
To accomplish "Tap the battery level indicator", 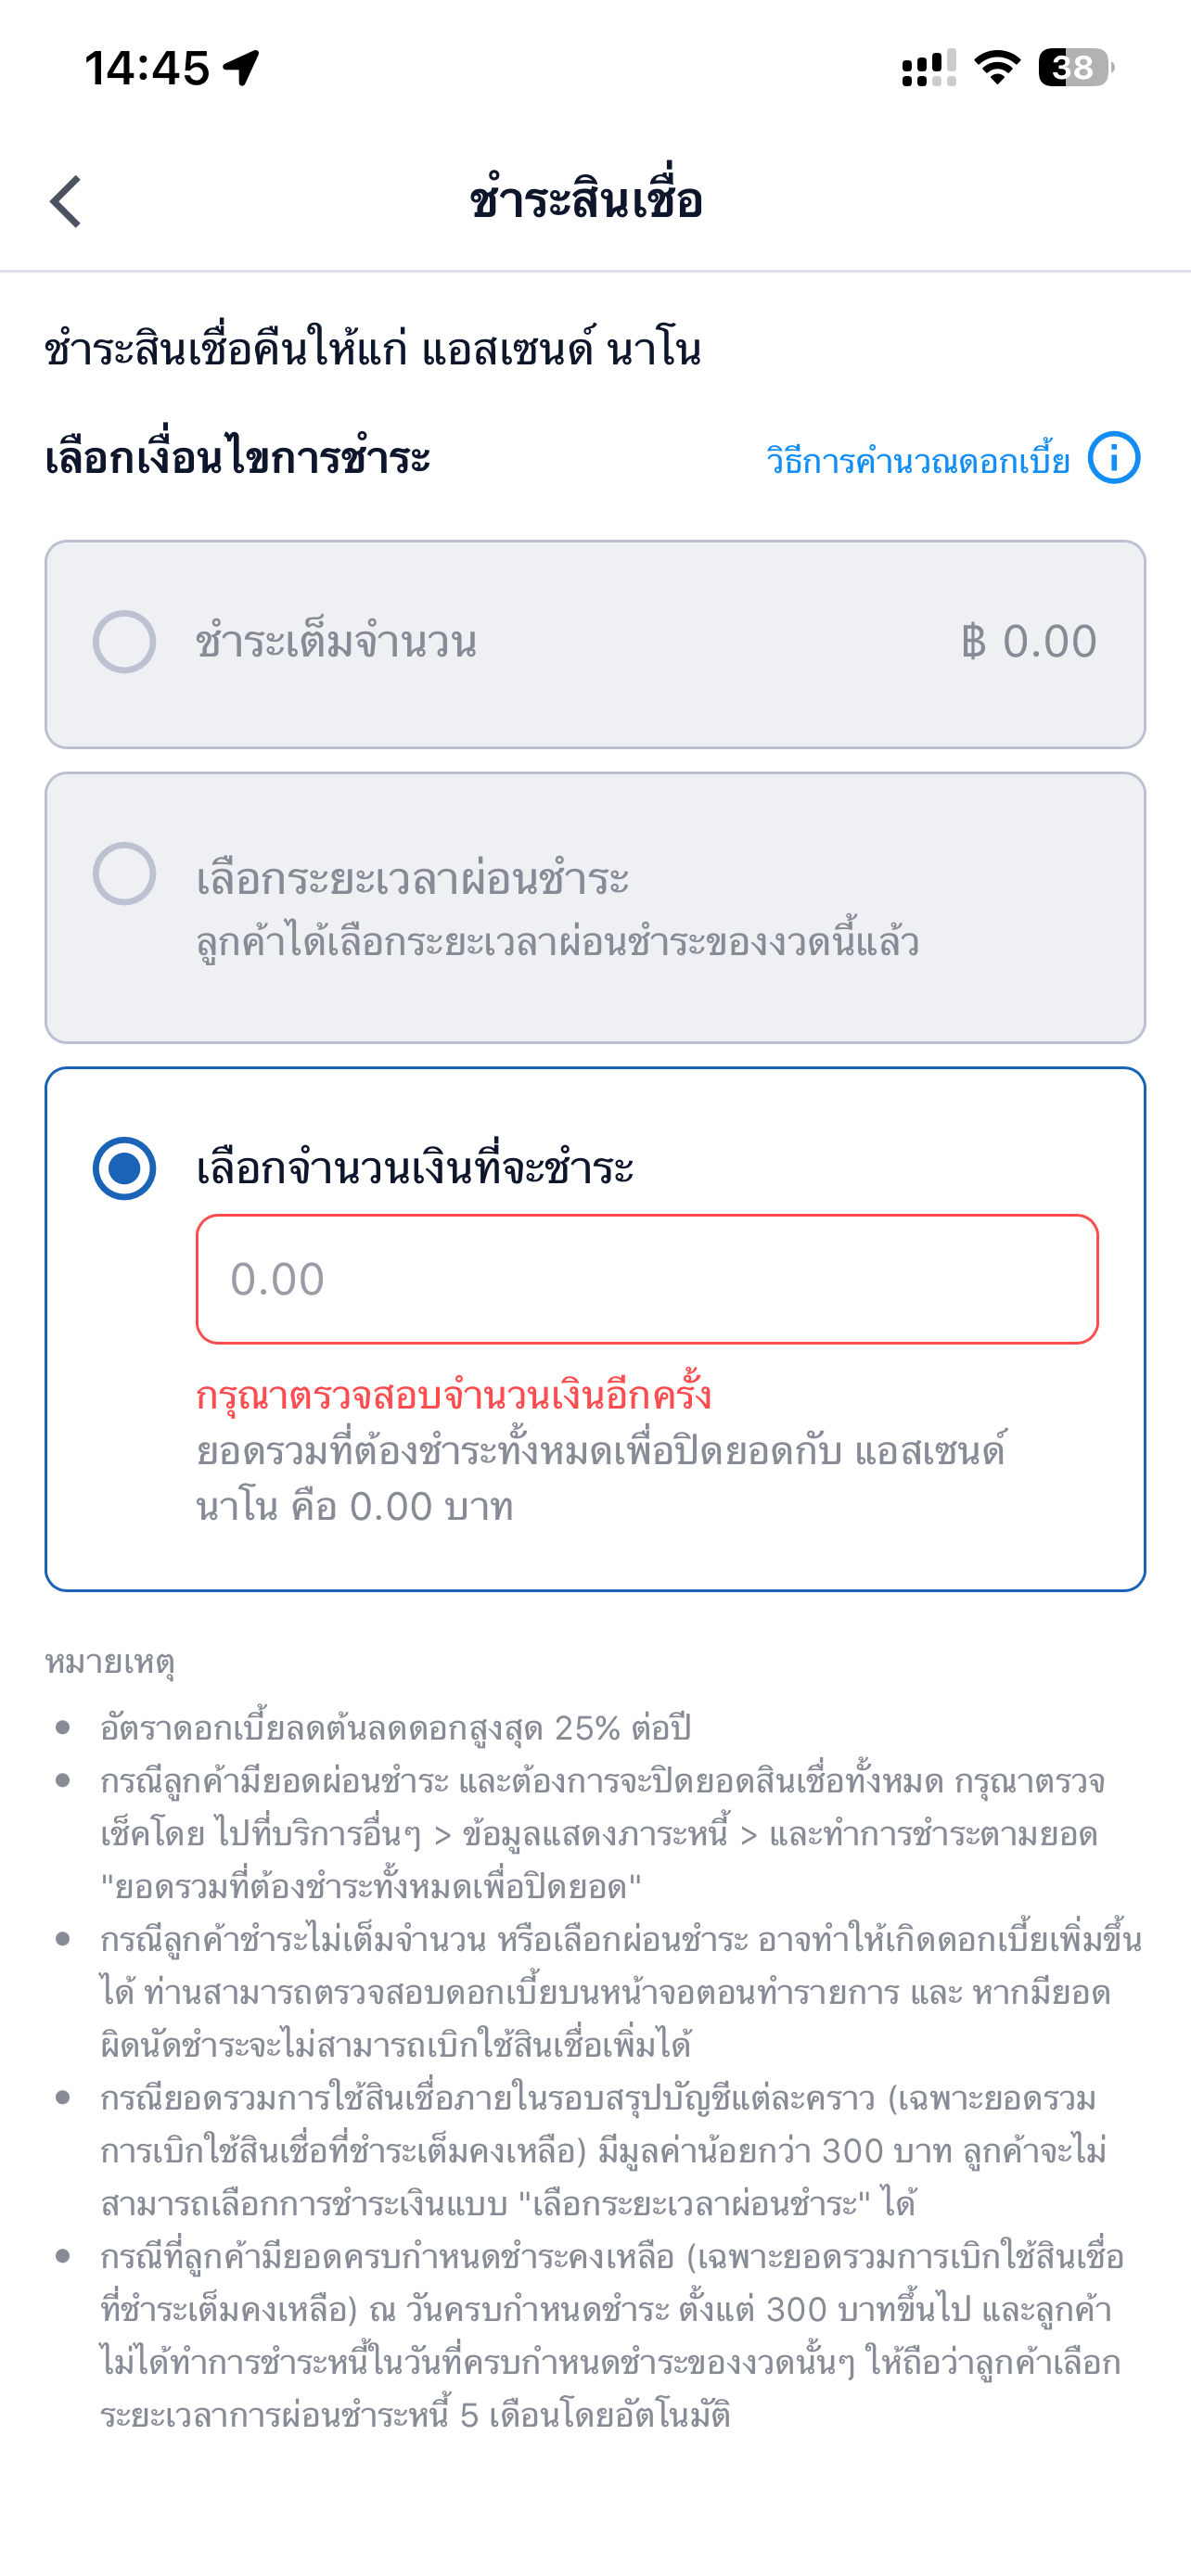I will point(1075,68).
